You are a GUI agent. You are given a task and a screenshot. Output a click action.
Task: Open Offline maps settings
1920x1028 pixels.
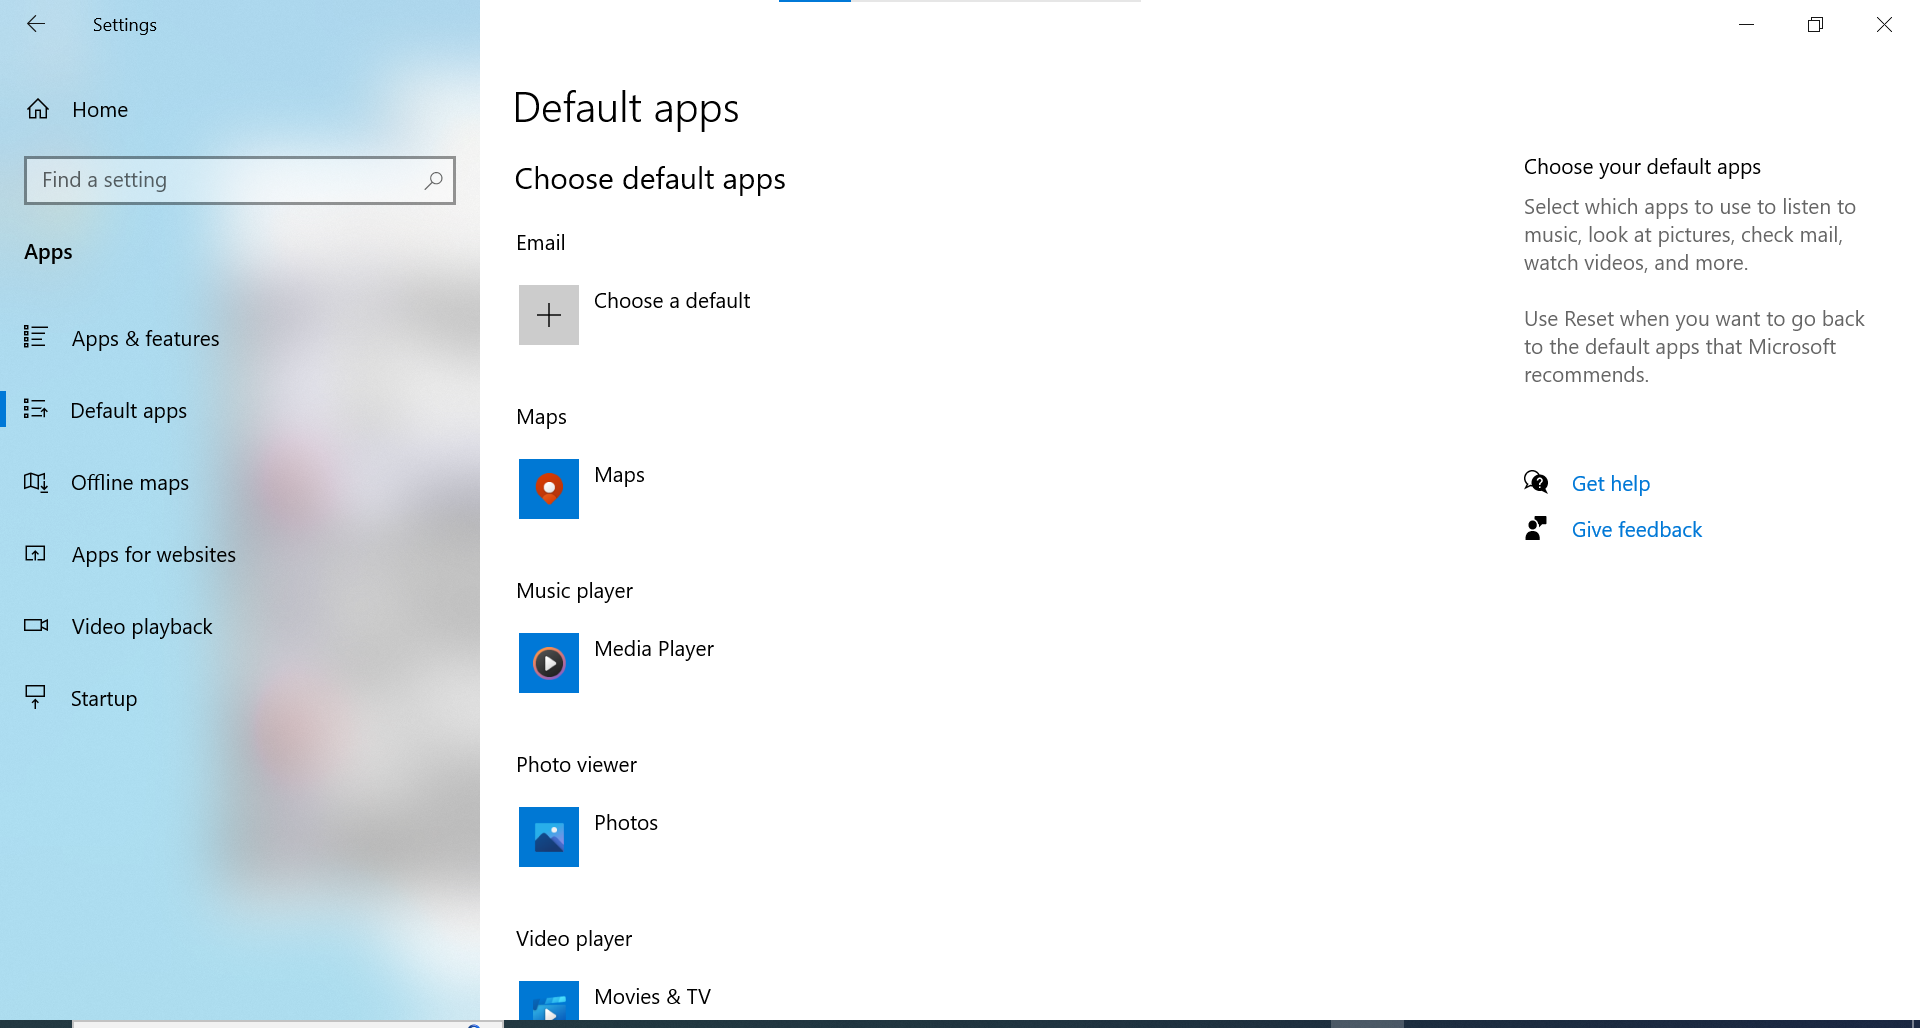pyautogui.click(x=129, y=483)
